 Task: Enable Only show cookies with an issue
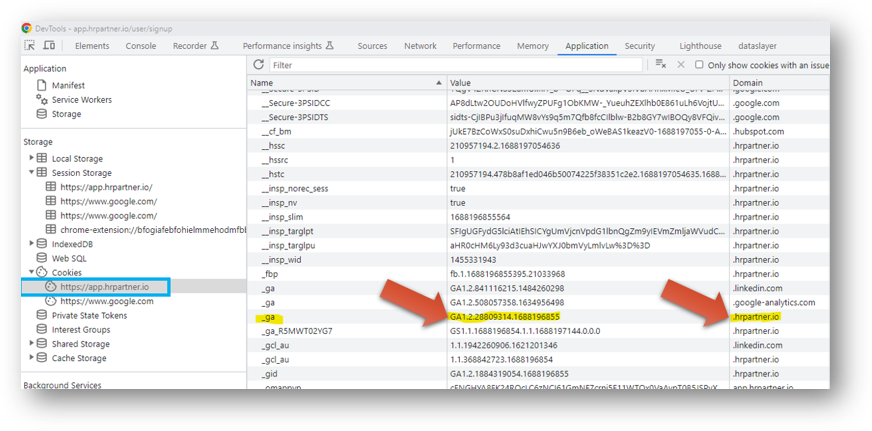pos(699,65)
